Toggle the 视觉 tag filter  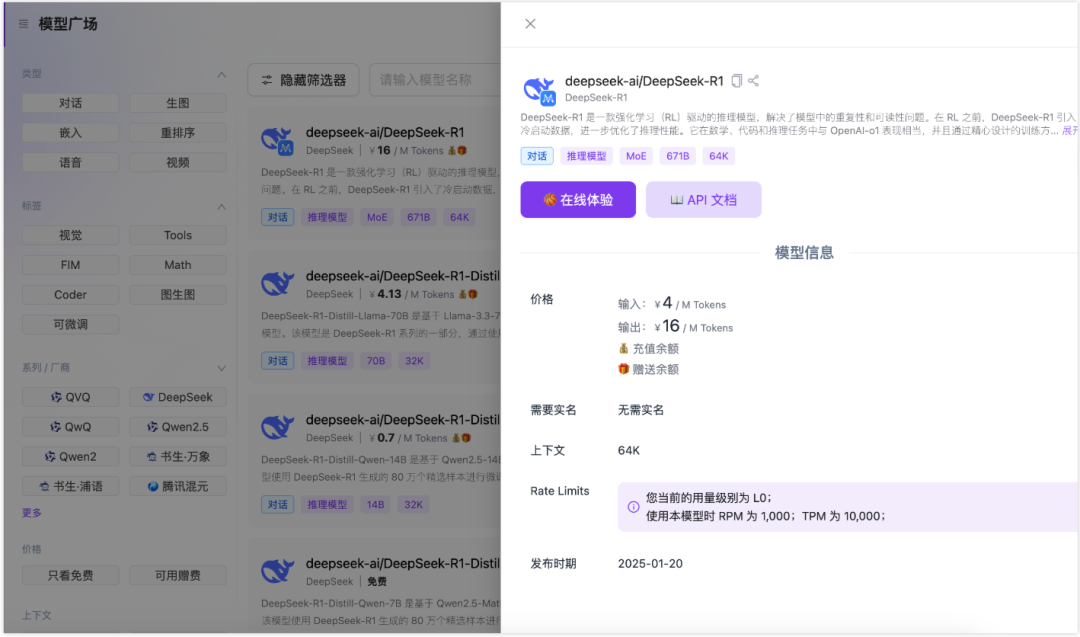click(70, 236)
